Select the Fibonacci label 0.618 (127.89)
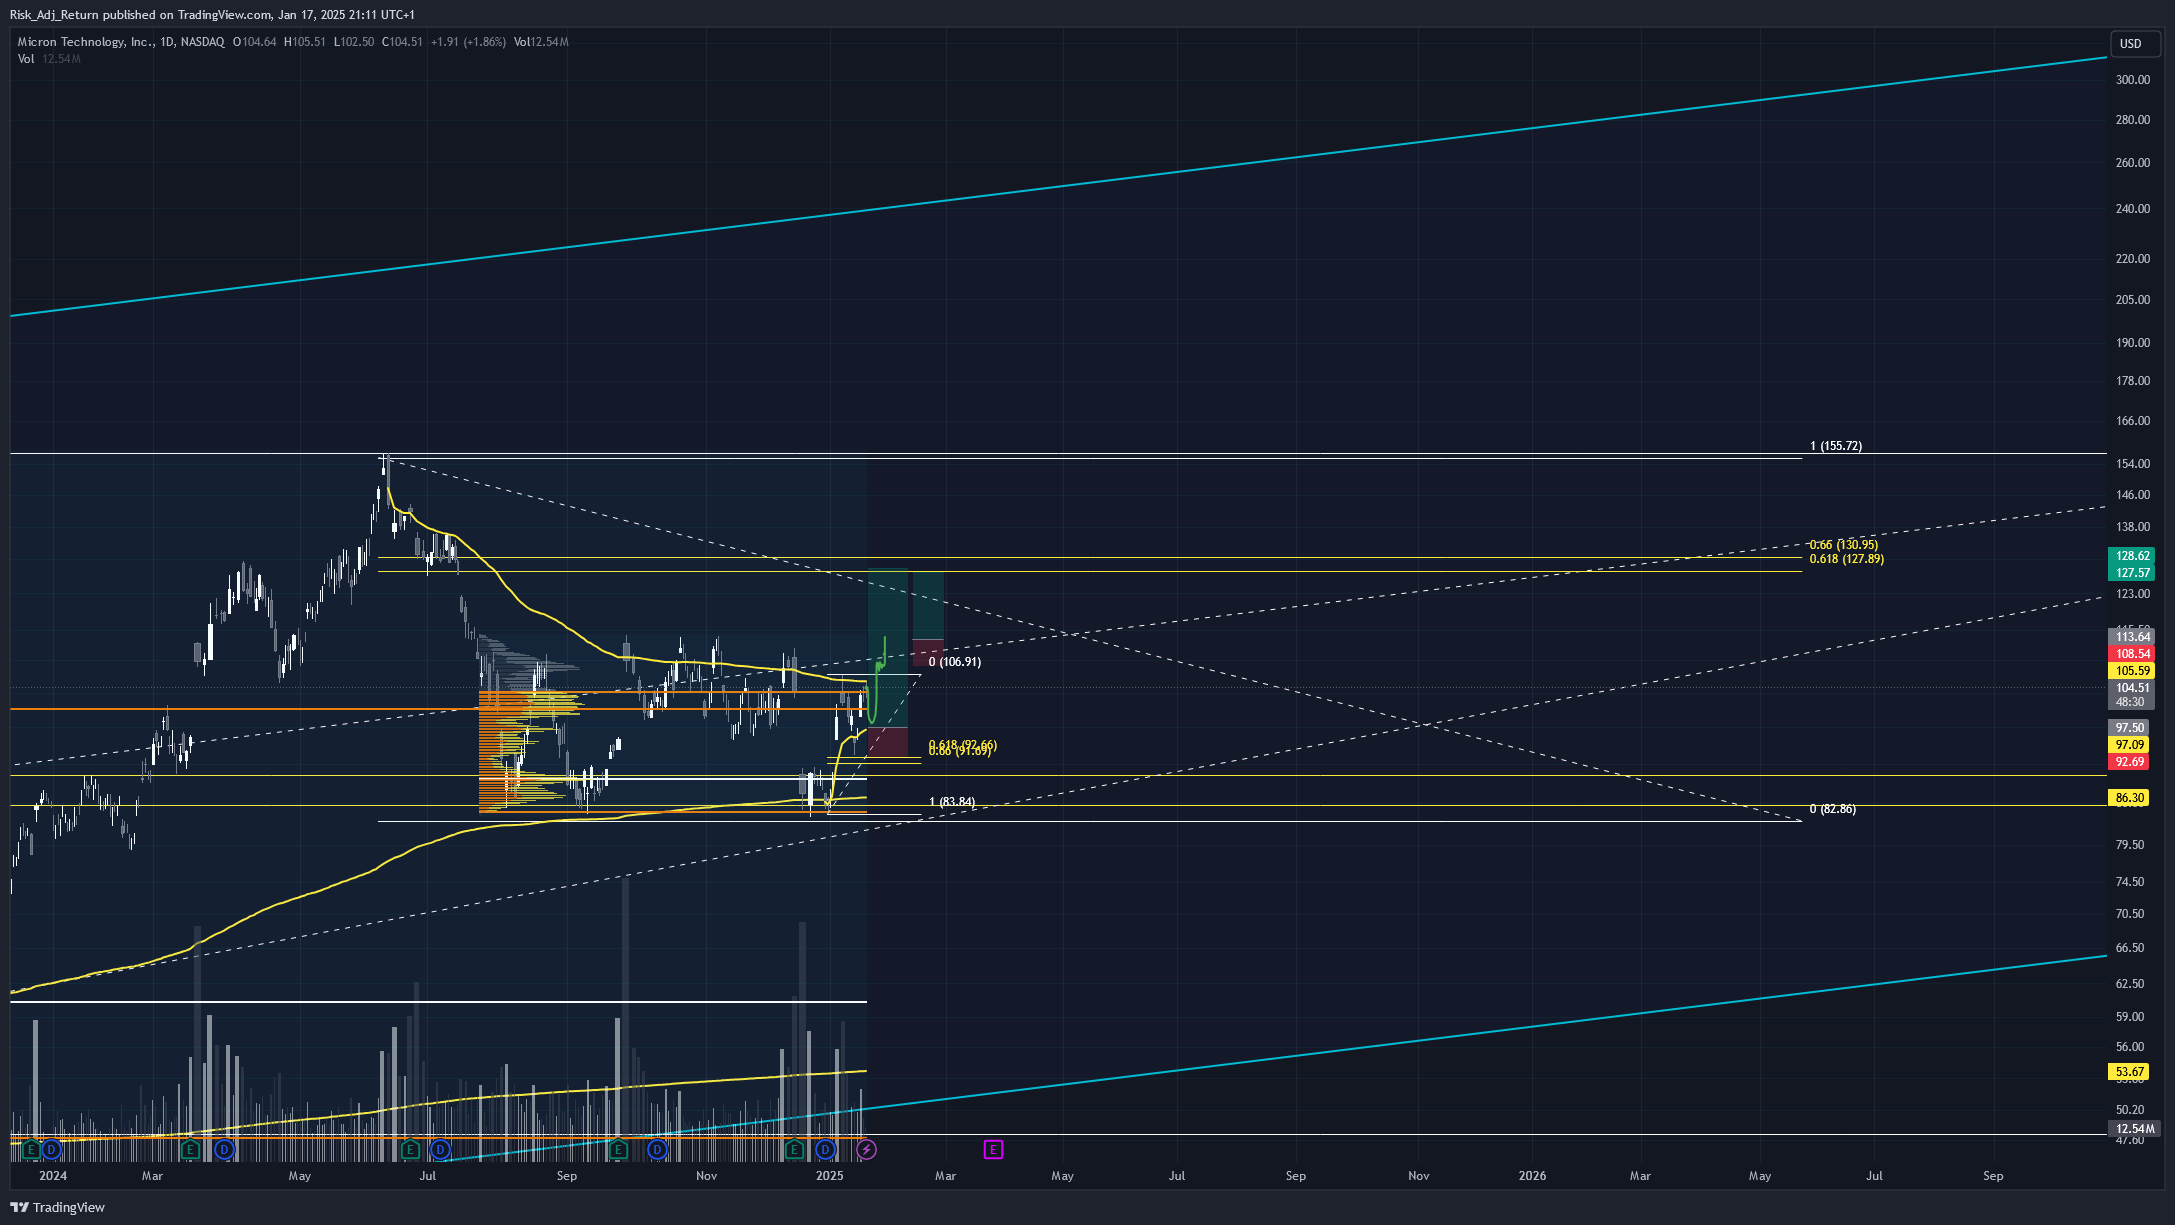The width and height of the screenshot is (2175, 1225). click(x=1846, y=559)
